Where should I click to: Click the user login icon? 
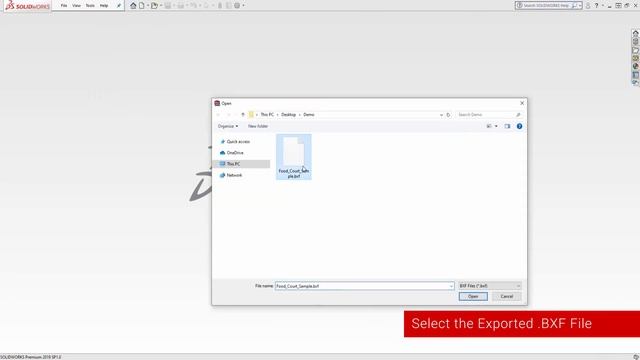[588, 6]
